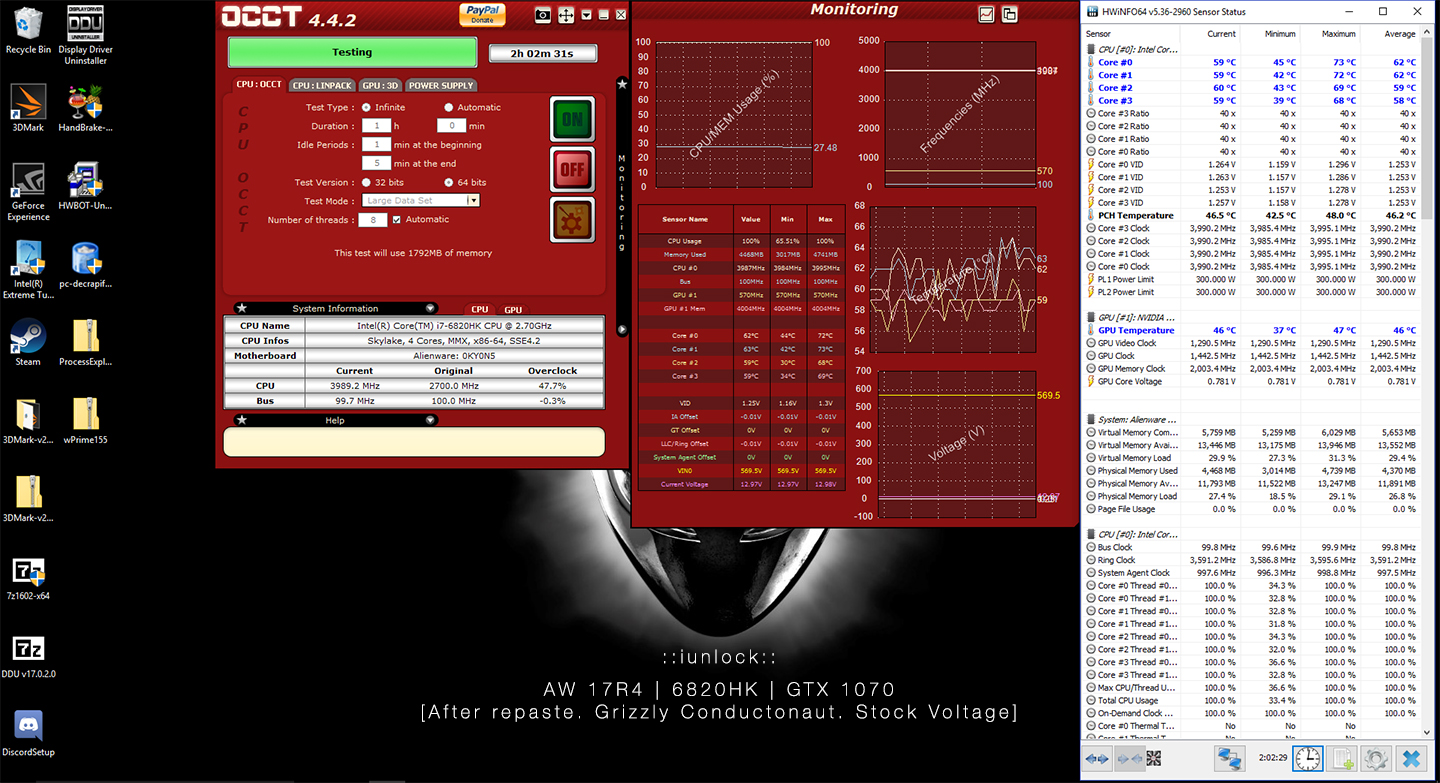Click the Monitoring graph view icon
This screenshot has height=783, width=1440.
coord(987,14)
